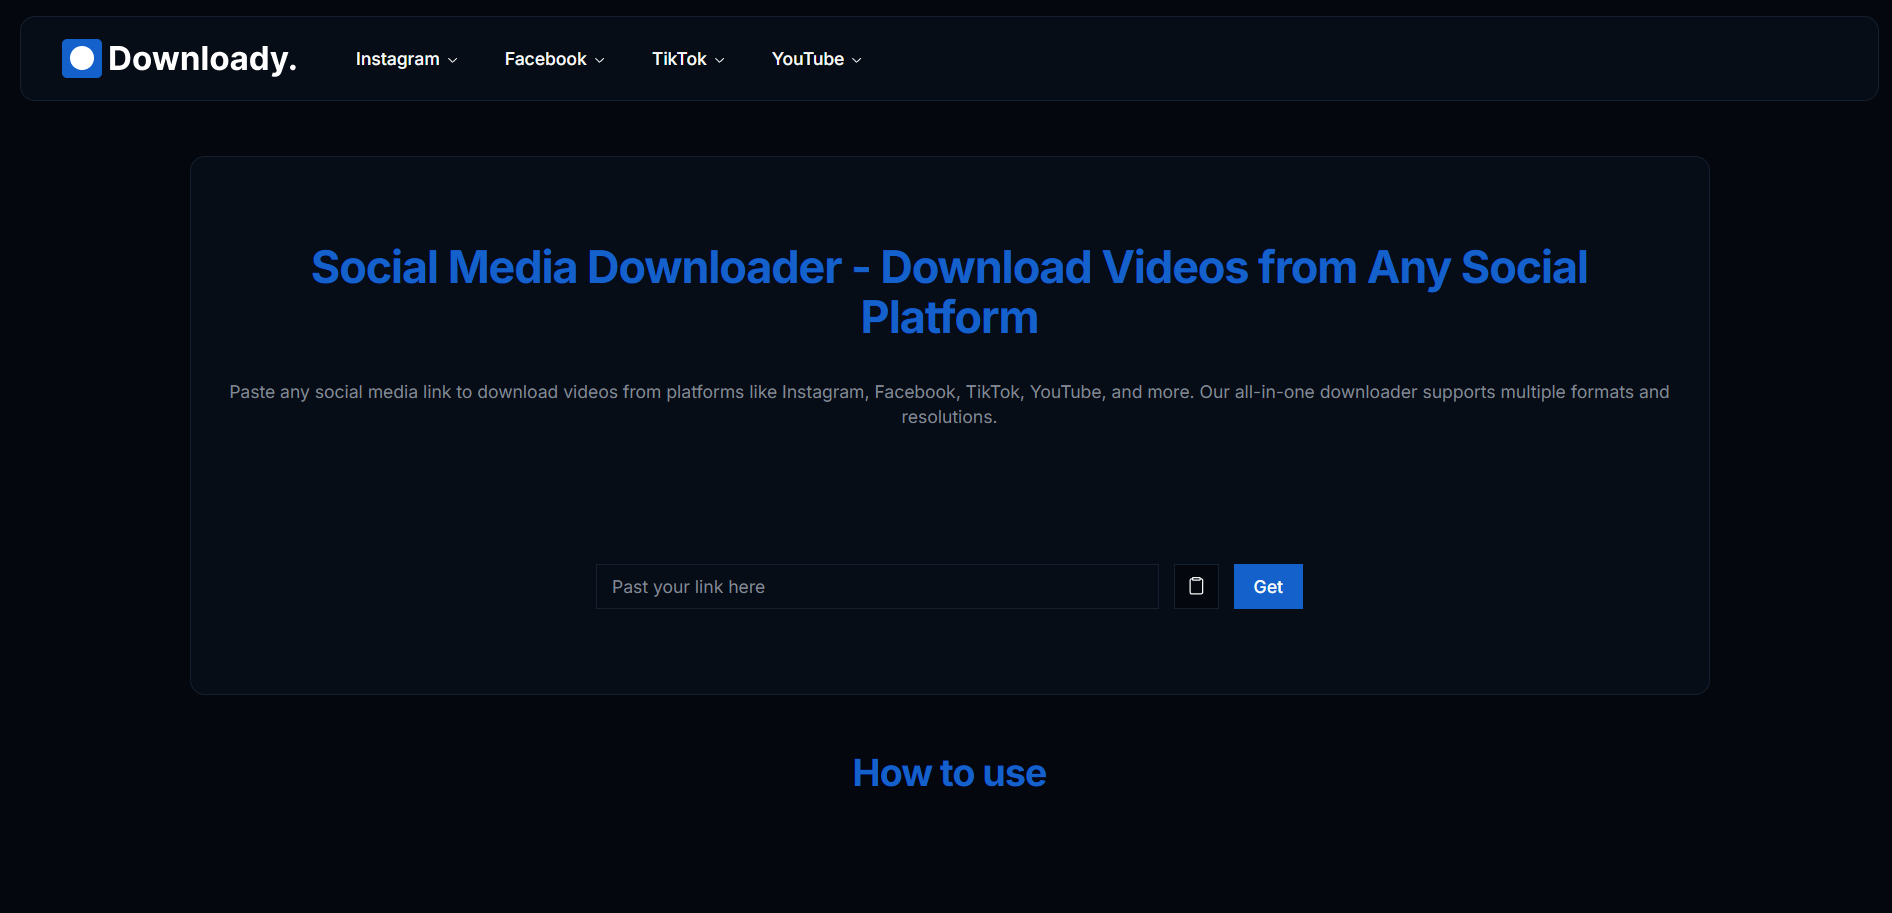
Task: Click the Get button
Action: 1267,586
